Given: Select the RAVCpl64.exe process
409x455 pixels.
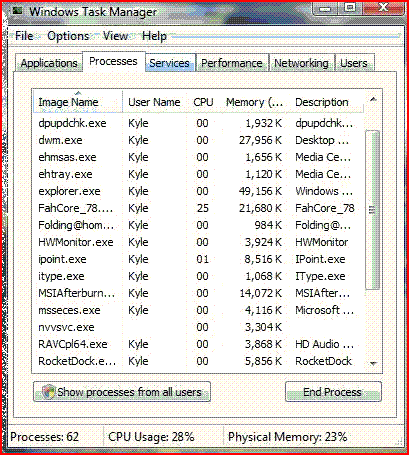Looking at the screenshot, I should pyautogui.click(x=198, y=344).
